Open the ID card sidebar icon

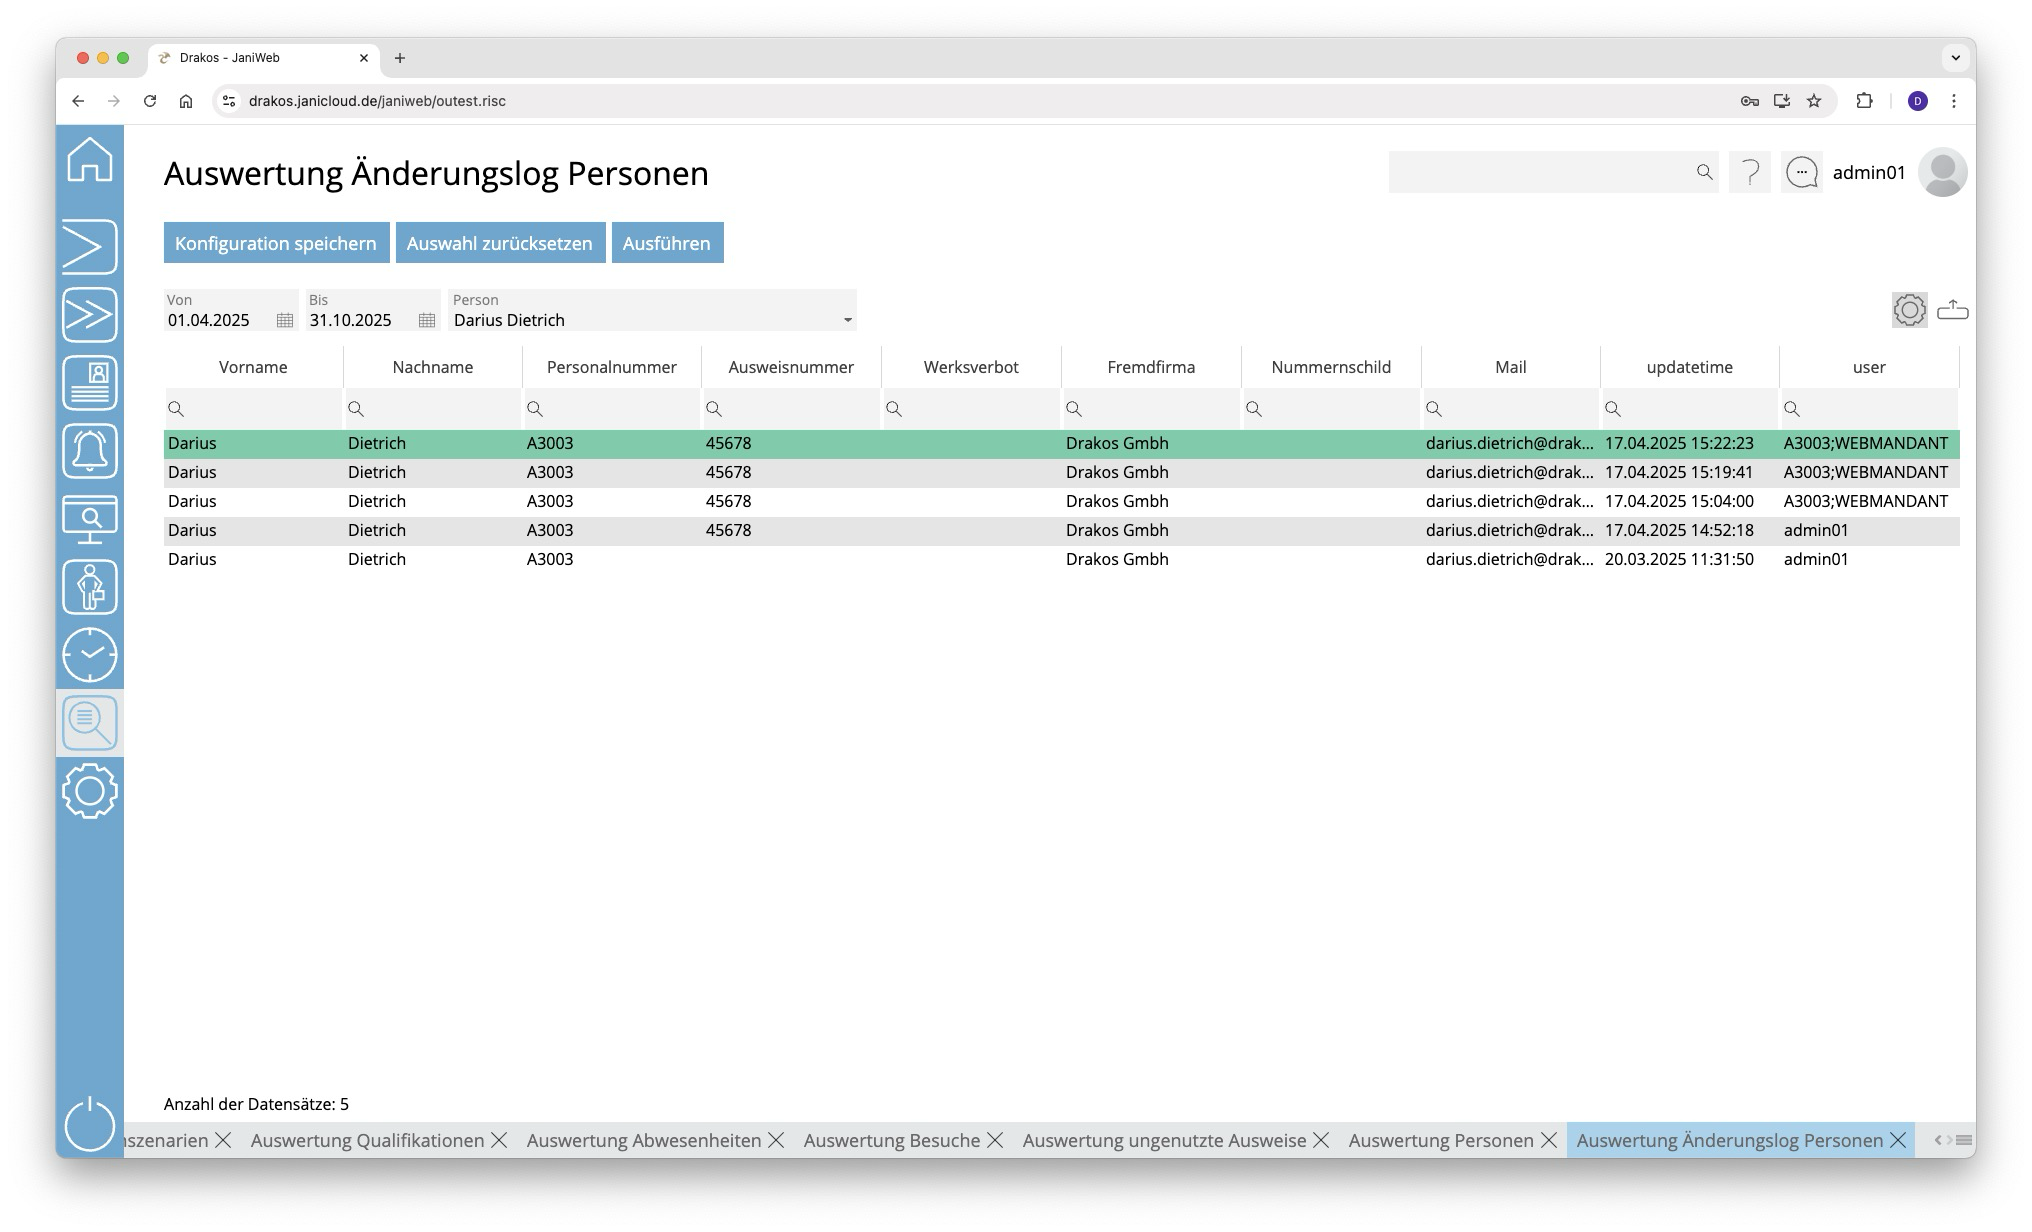(90, 383)
